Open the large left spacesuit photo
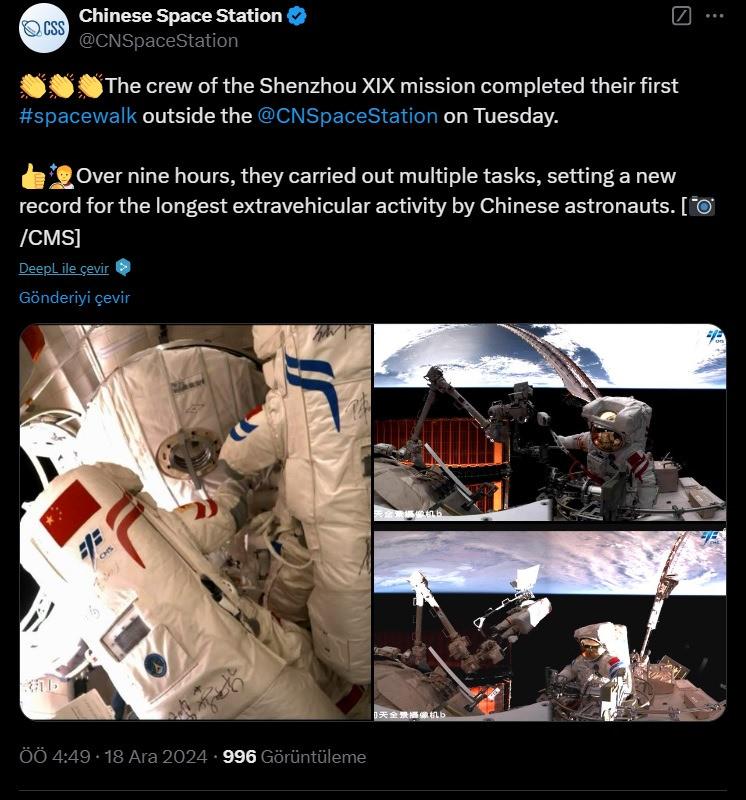The width and height of the screenshot is (746, 800). [x=195, y=522]
